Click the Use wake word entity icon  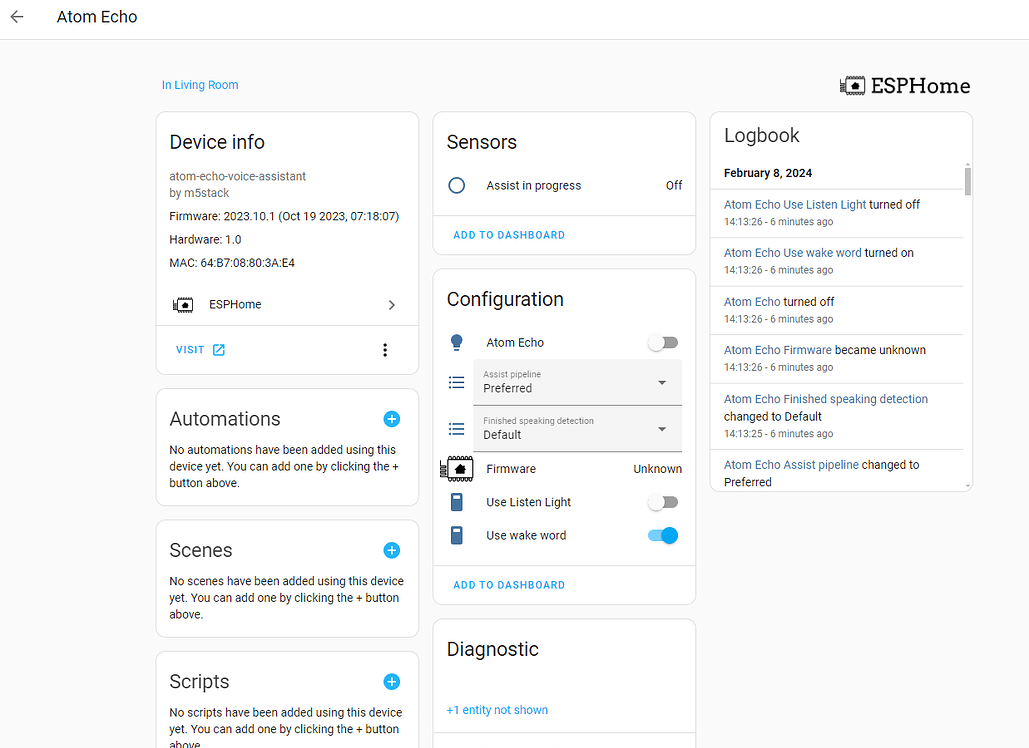456,535
